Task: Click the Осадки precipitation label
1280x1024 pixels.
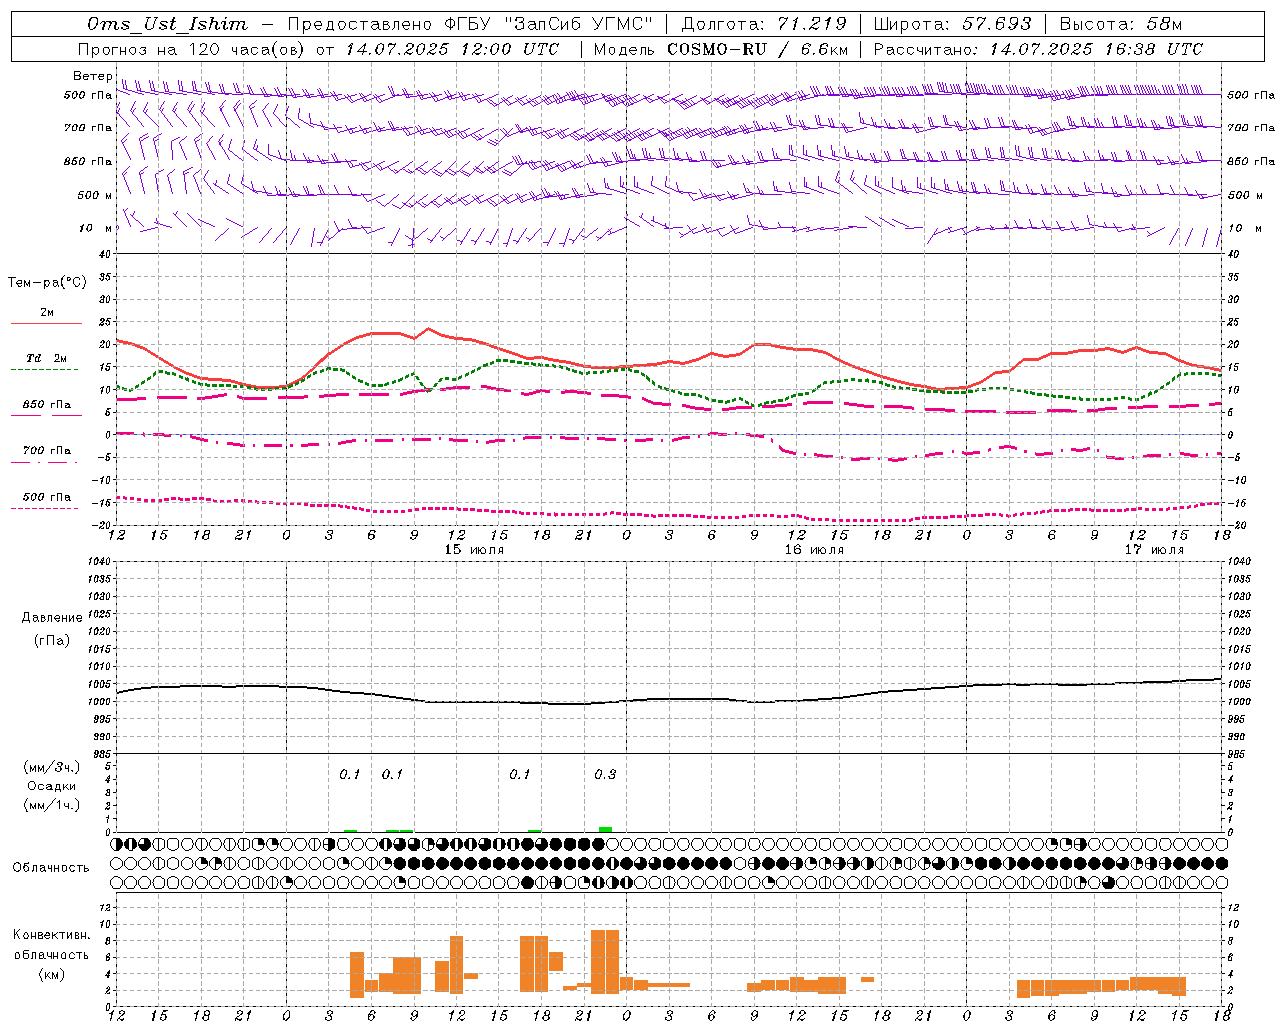Action: [52, 786]
